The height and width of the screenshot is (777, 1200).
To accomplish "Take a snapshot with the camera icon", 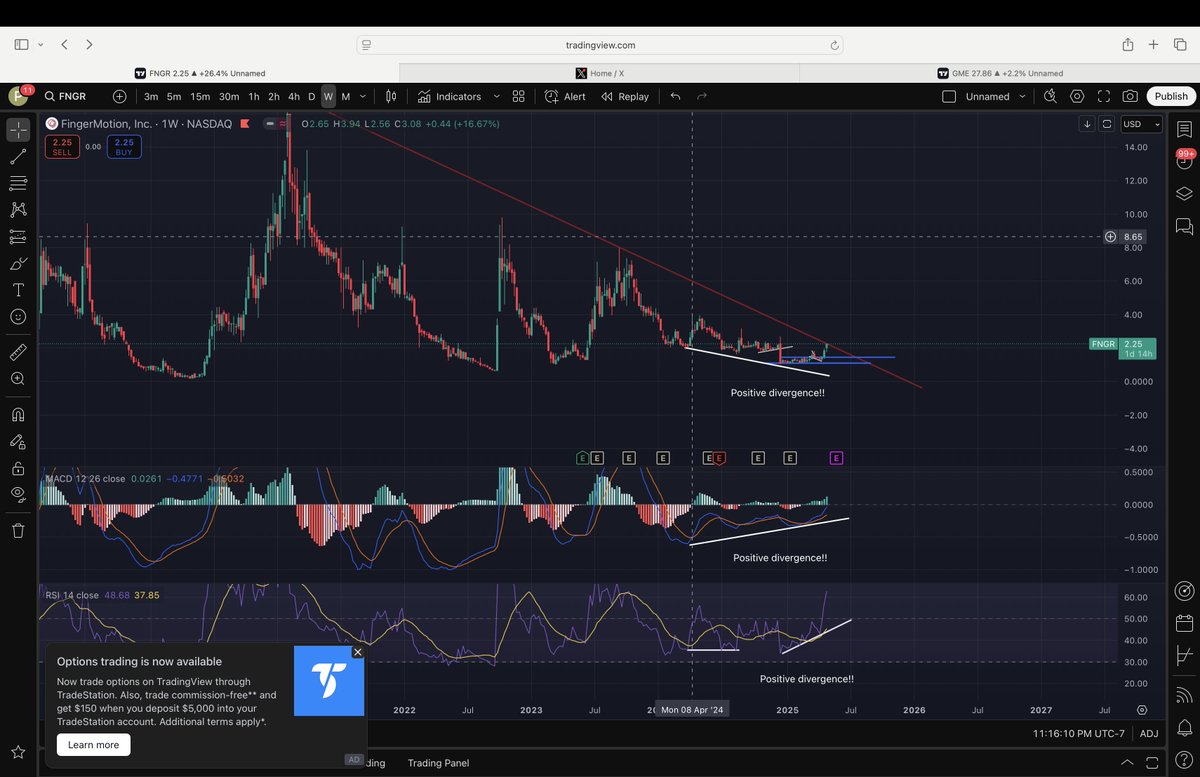I will click(1129, 96).
